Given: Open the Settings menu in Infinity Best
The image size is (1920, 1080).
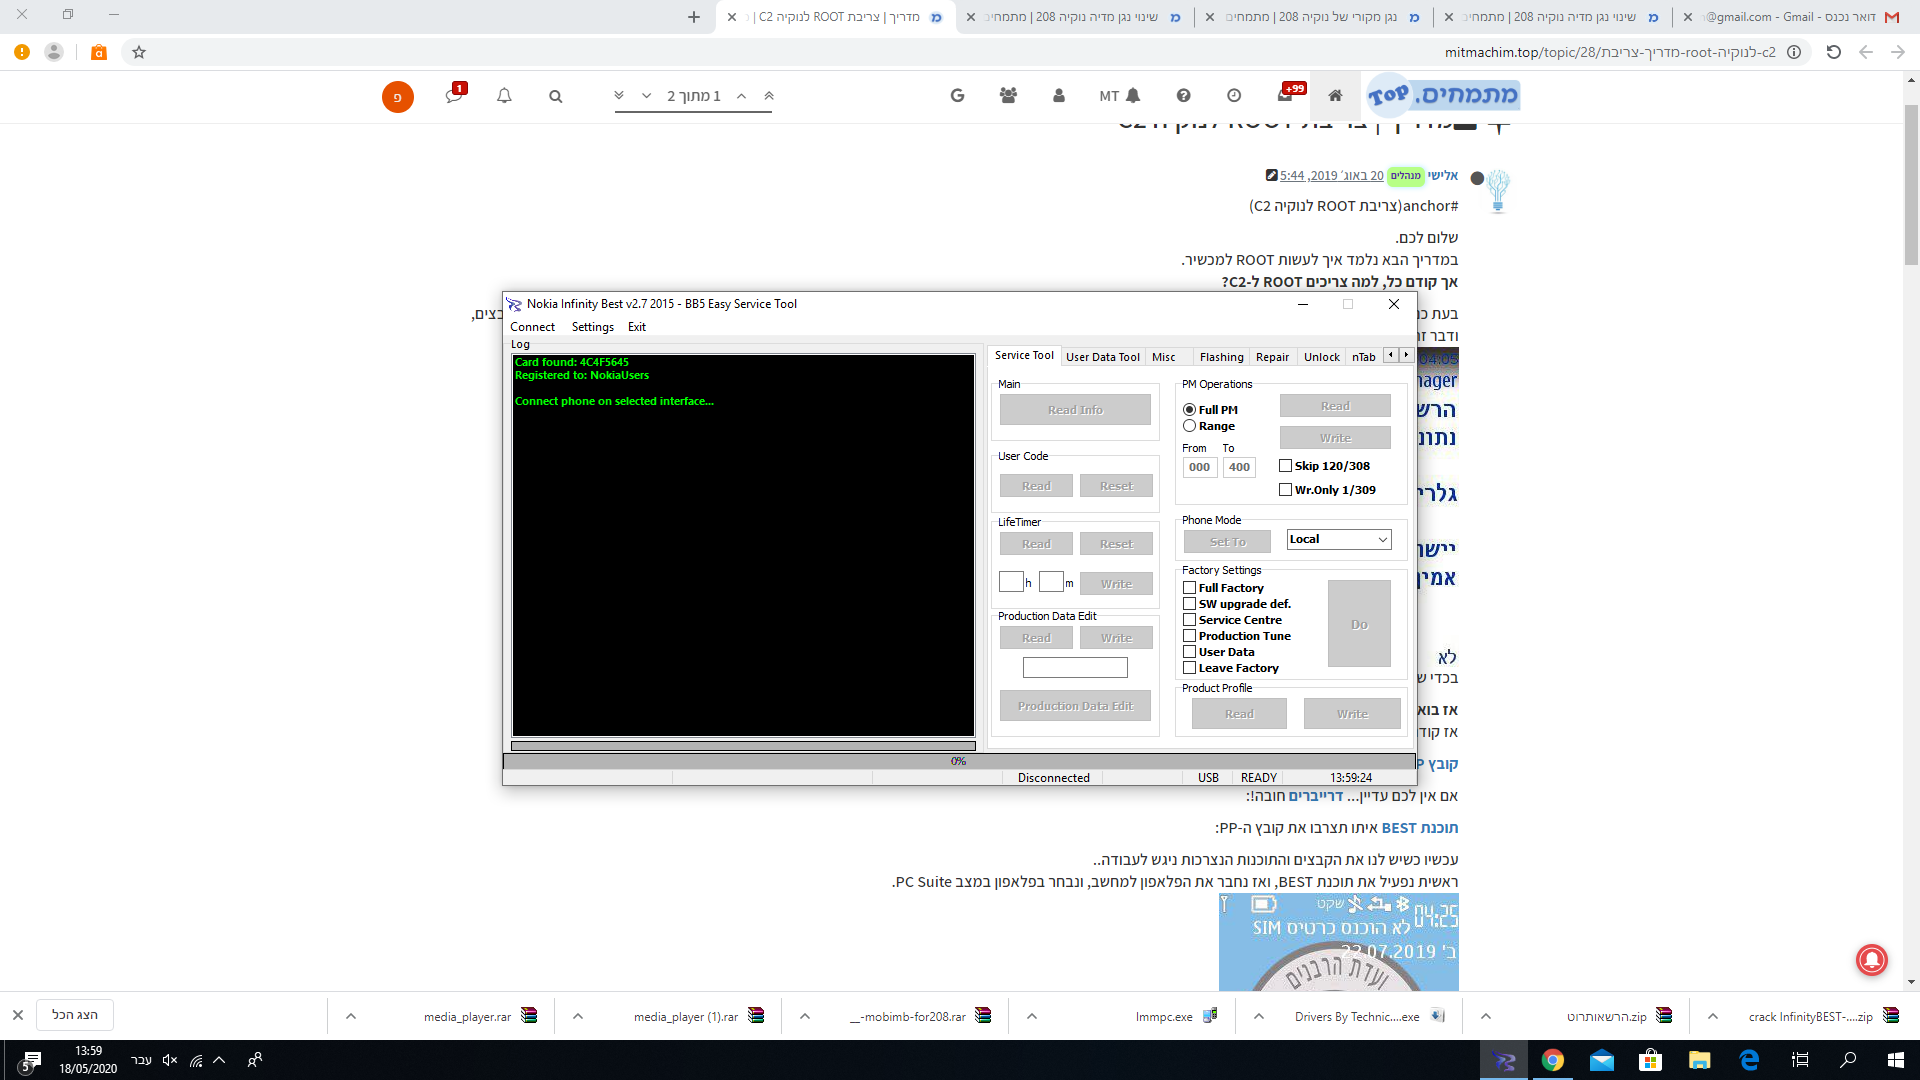Looking at the screenshot, I should tap(593, 327).
